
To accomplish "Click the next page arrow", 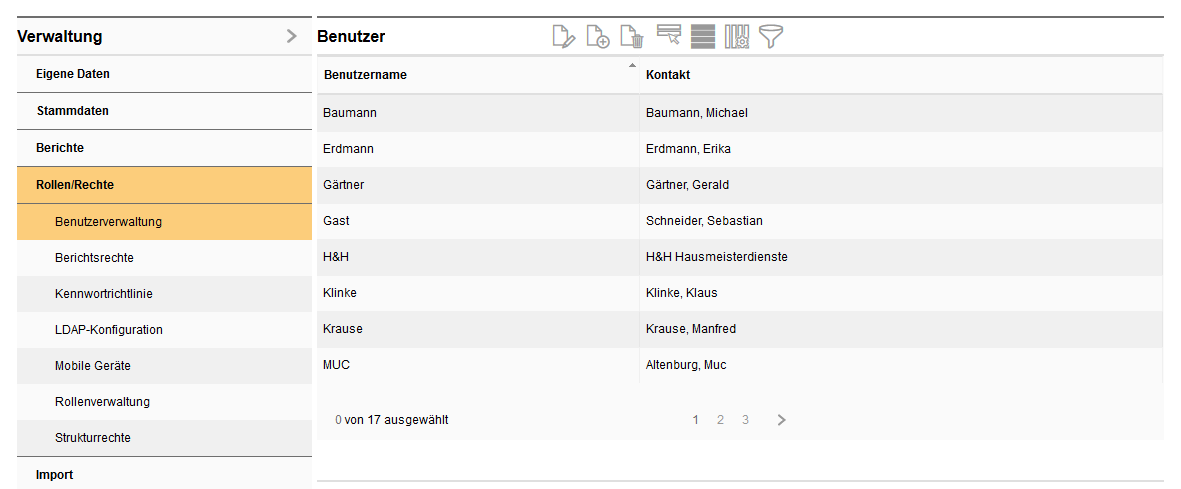I will coord(782,420).
